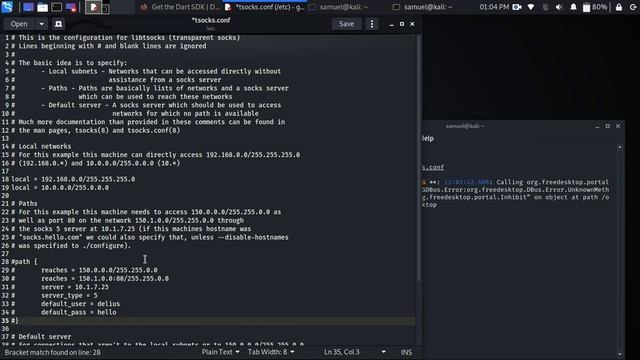Screen dimensions: 640x360
Task: Create a new document tab in gedit
Action: [x=58, y=24]
